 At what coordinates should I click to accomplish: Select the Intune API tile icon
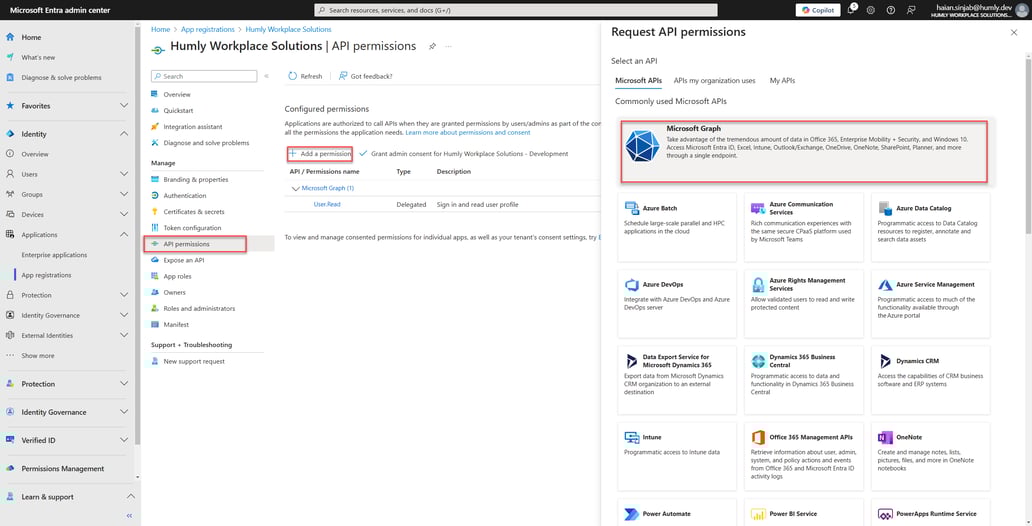[x=631, y=438]
